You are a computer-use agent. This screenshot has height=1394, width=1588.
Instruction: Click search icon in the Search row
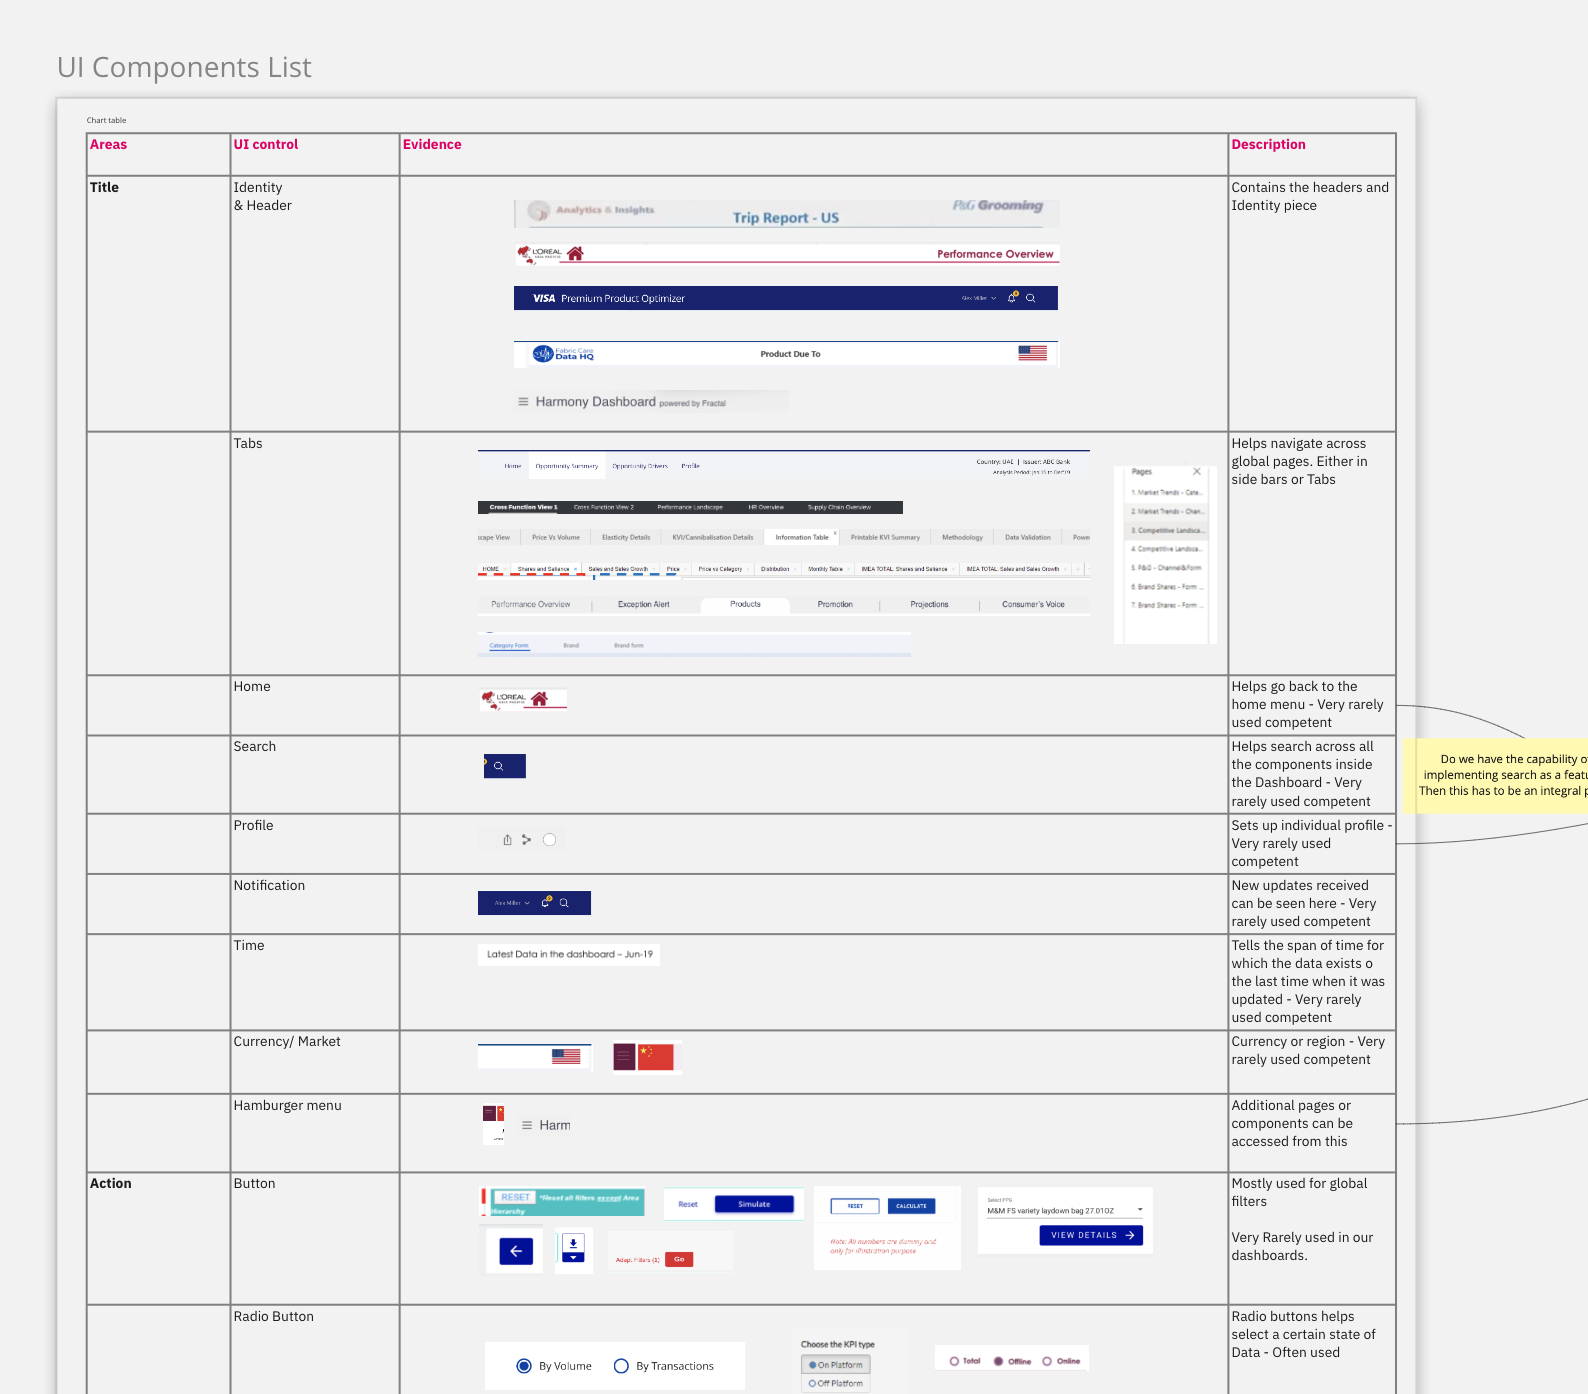pos(498,766)
